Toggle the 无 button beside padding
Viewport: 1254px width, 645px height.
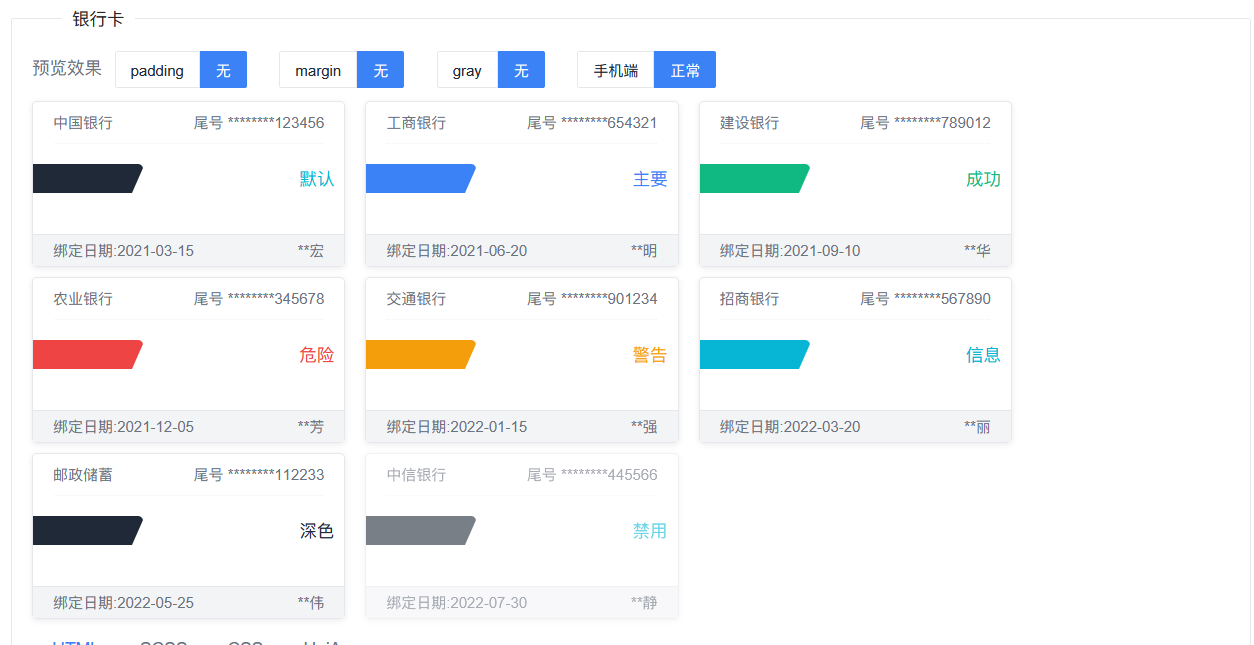[x=223, y=70]
